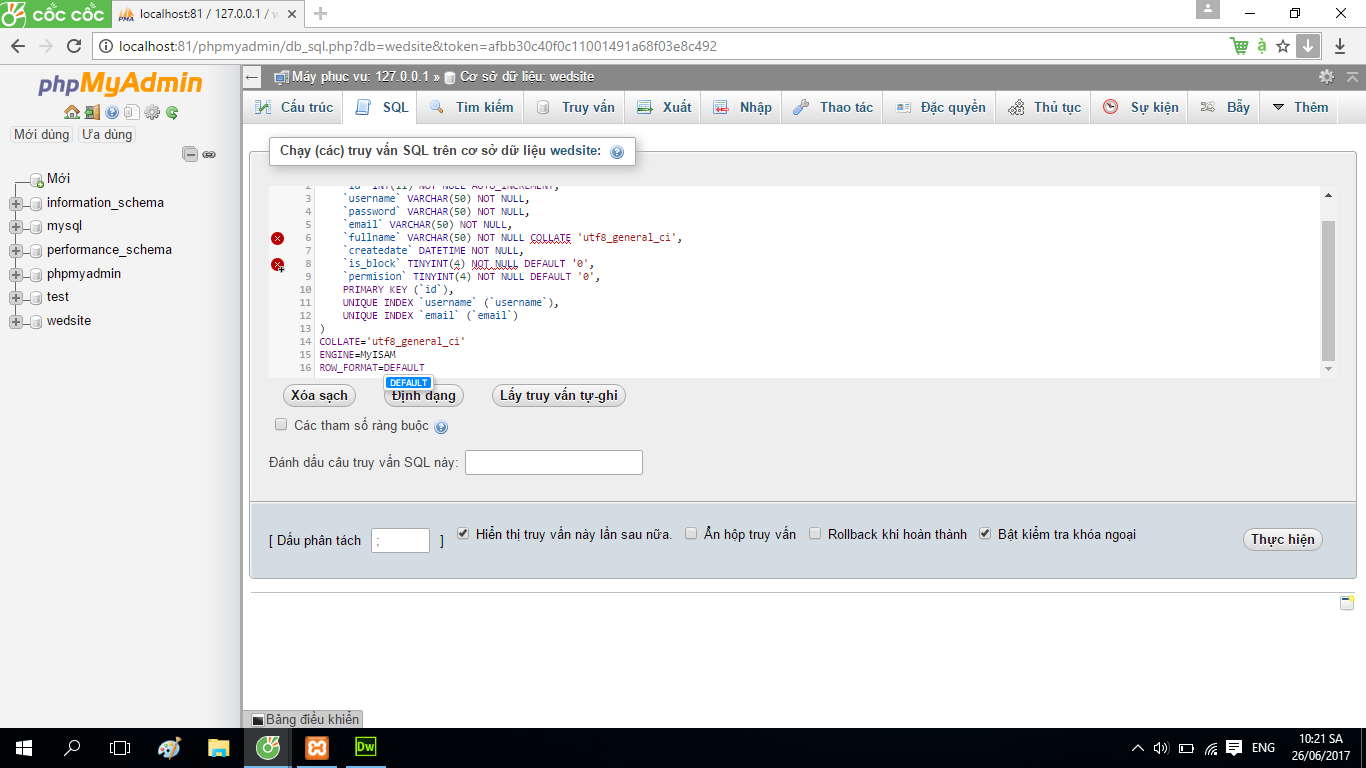Open Dreamweaver from the taskbar
1366x768 pixels.
click(365, 747)
